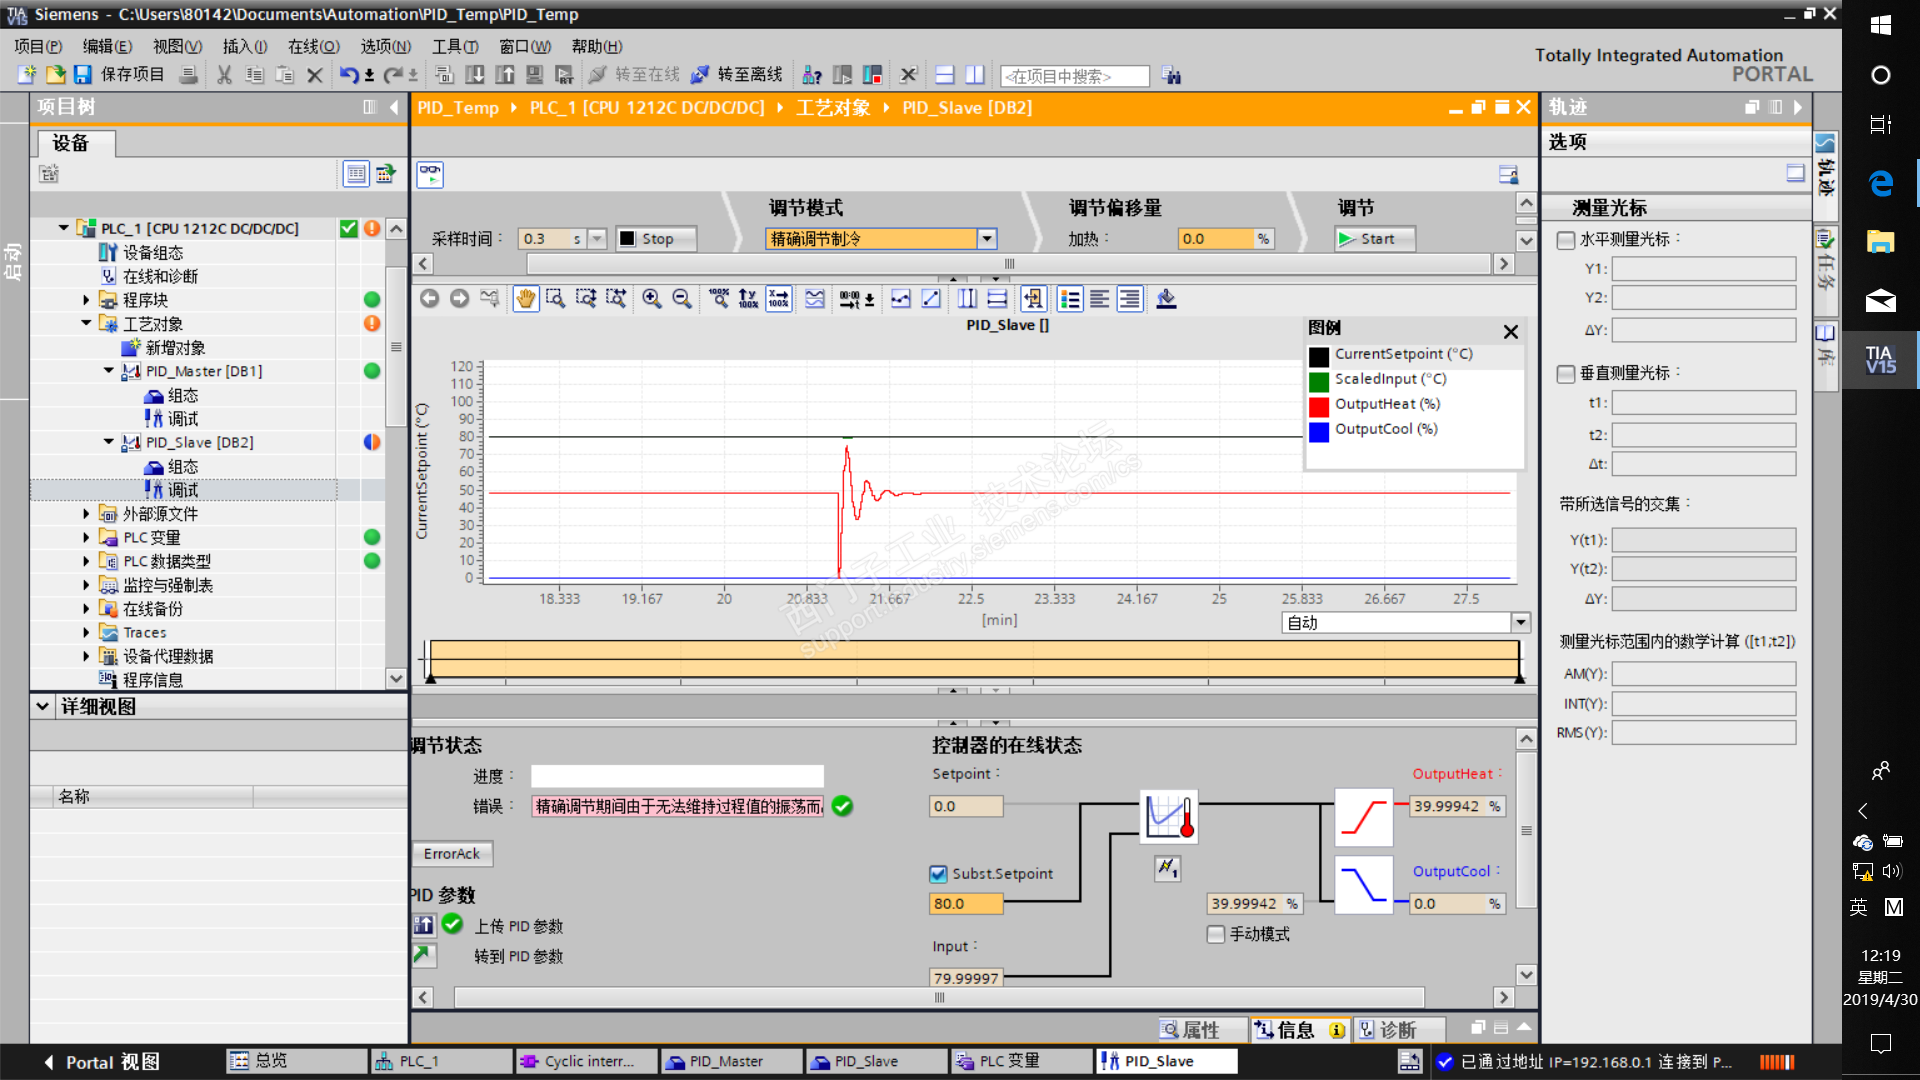The width and height of the screenshot is (1920, 1080).
Task: Collapse the PID_Slave [DB2] tree node
Action: point(109,442)
